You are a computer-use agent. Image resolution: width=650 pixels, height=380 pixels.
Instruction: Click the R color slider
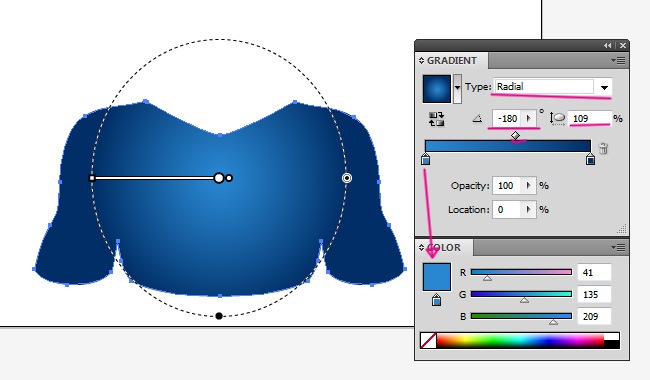[x=521, y=272]
